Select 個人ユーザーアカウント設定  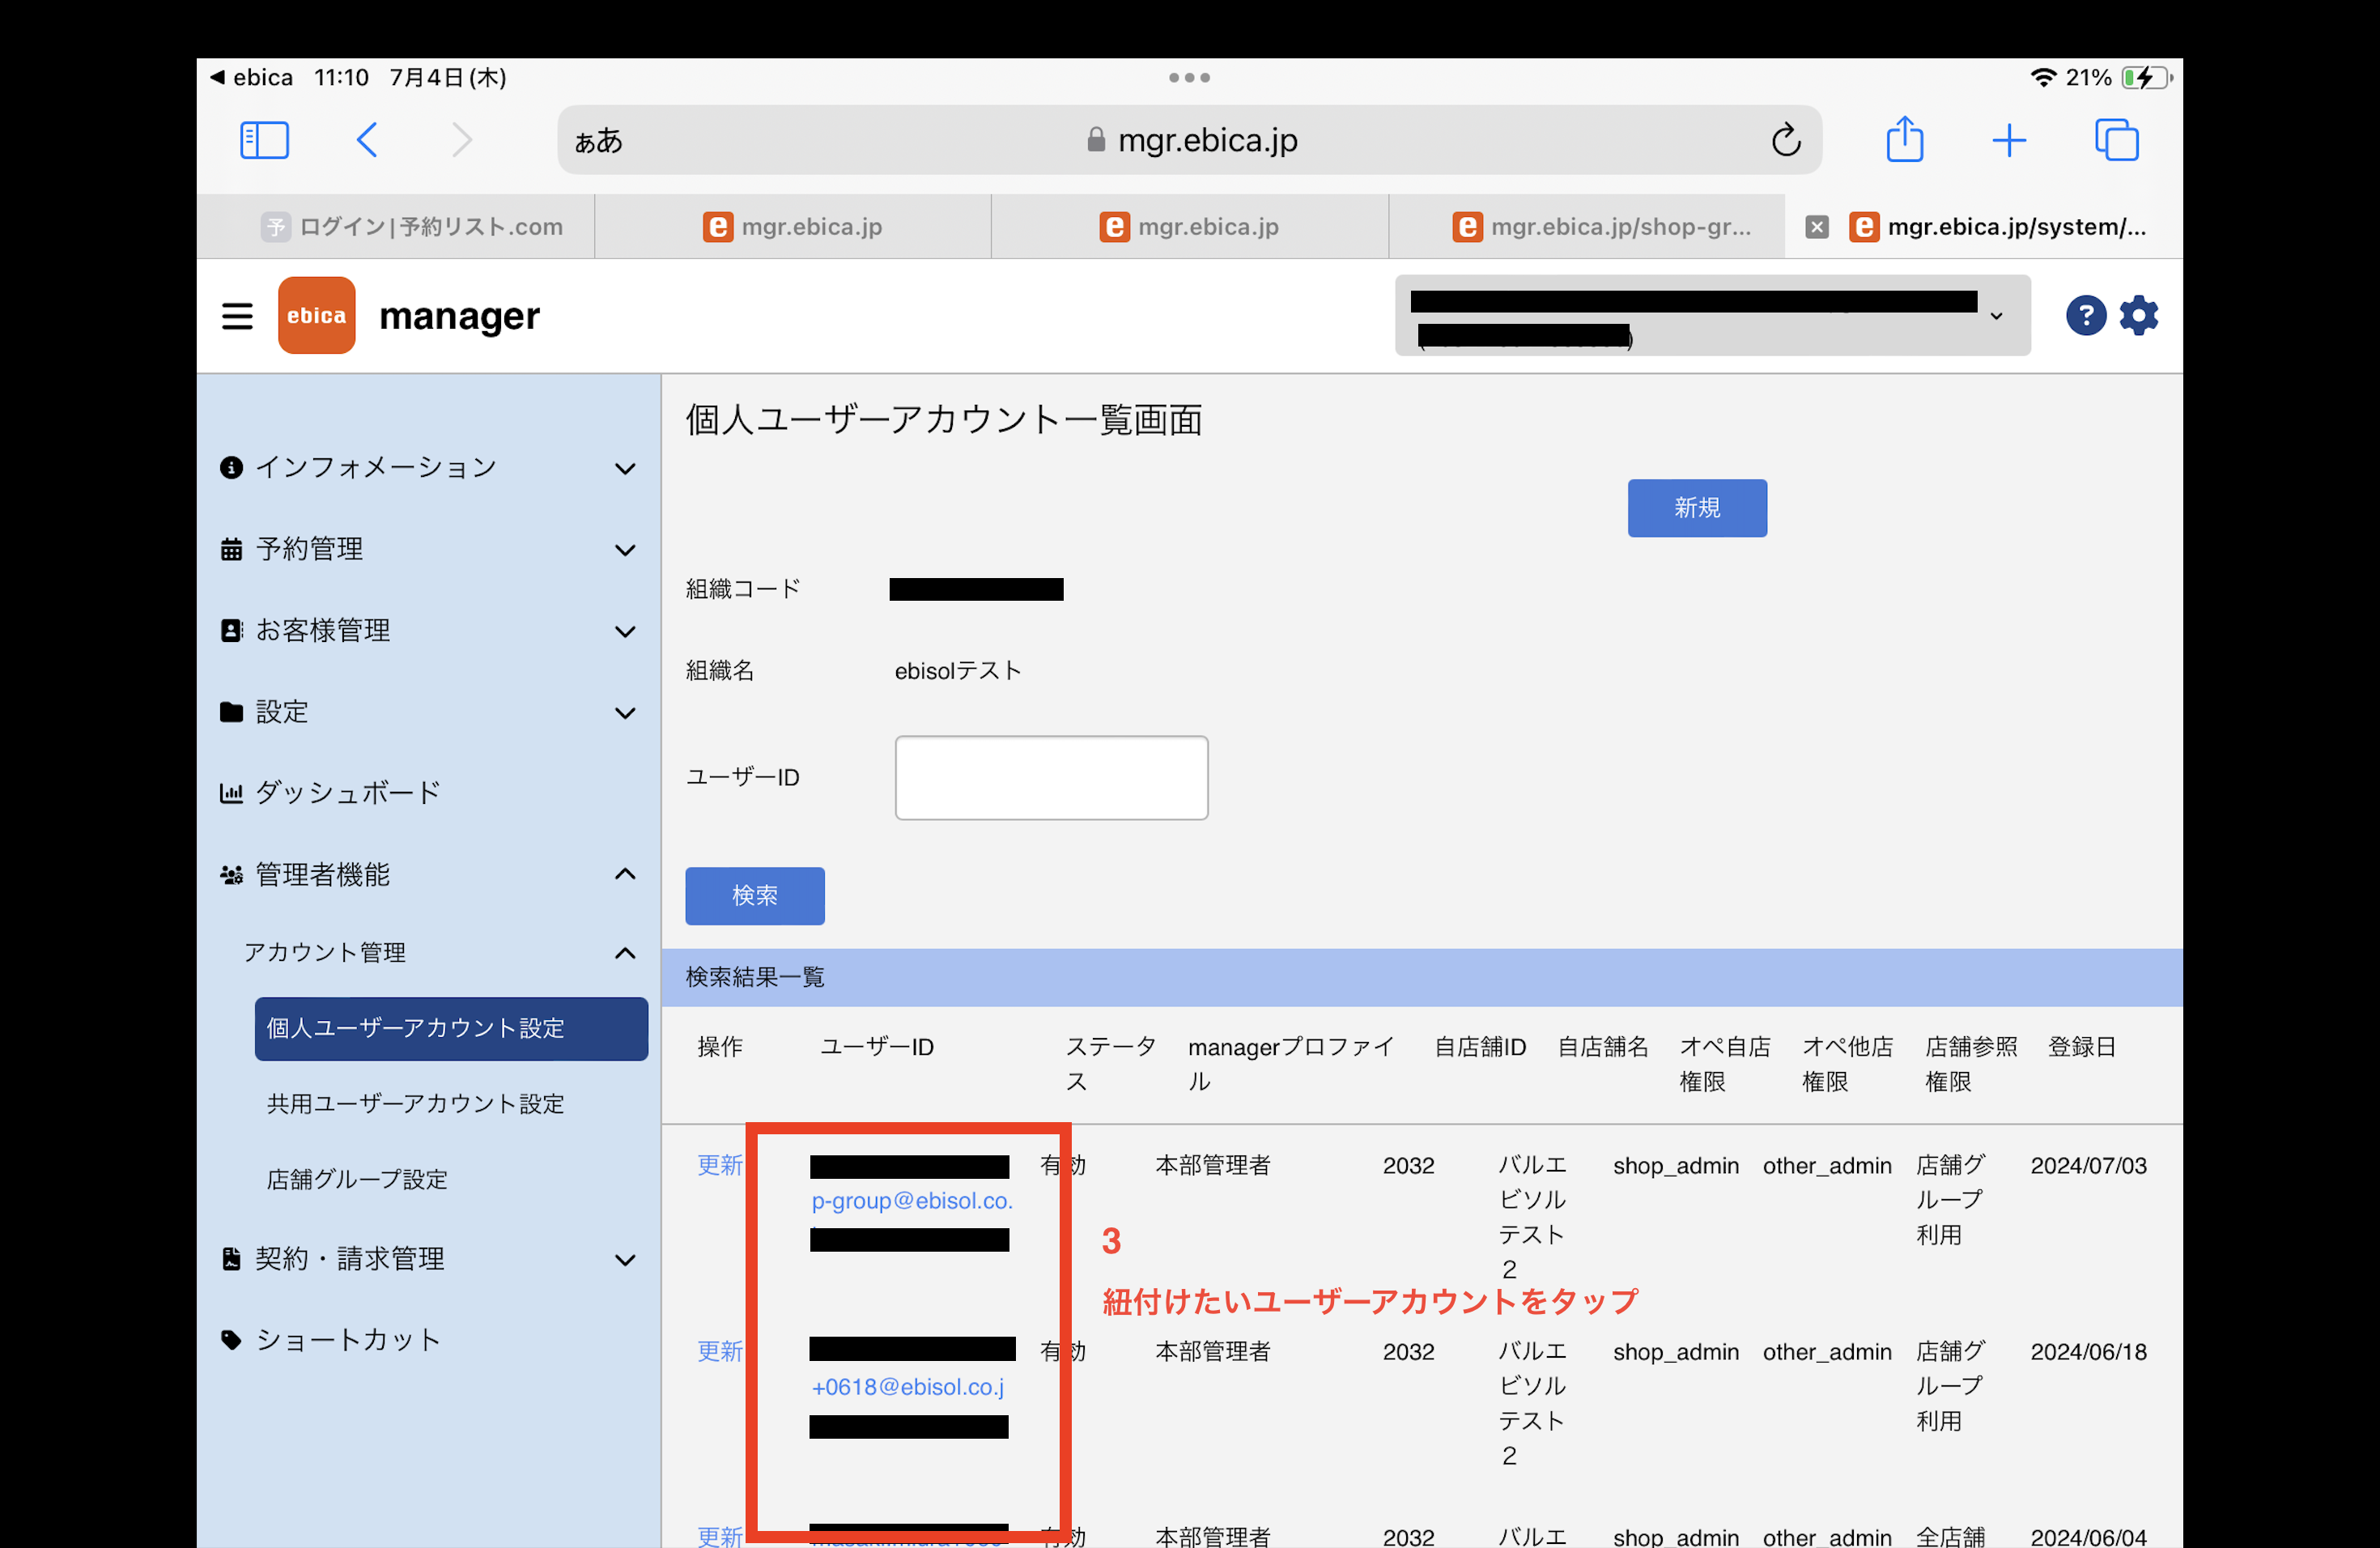451,1029
